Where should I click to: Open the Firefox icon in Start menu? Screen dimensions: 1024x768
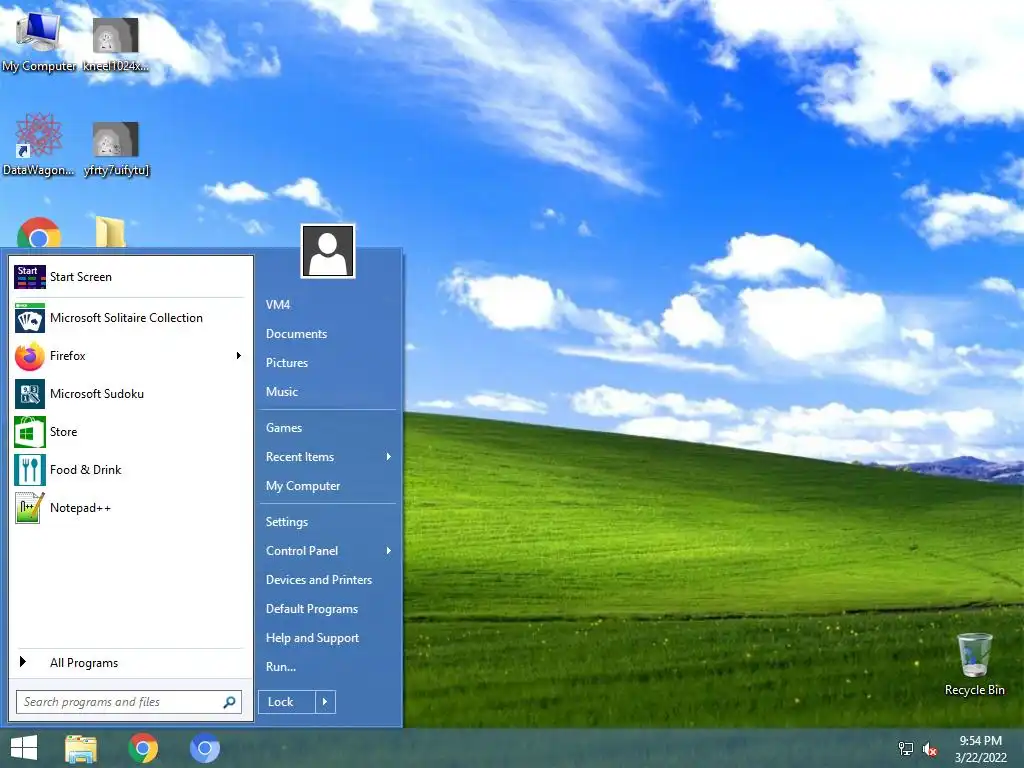[x=30, y=356]
